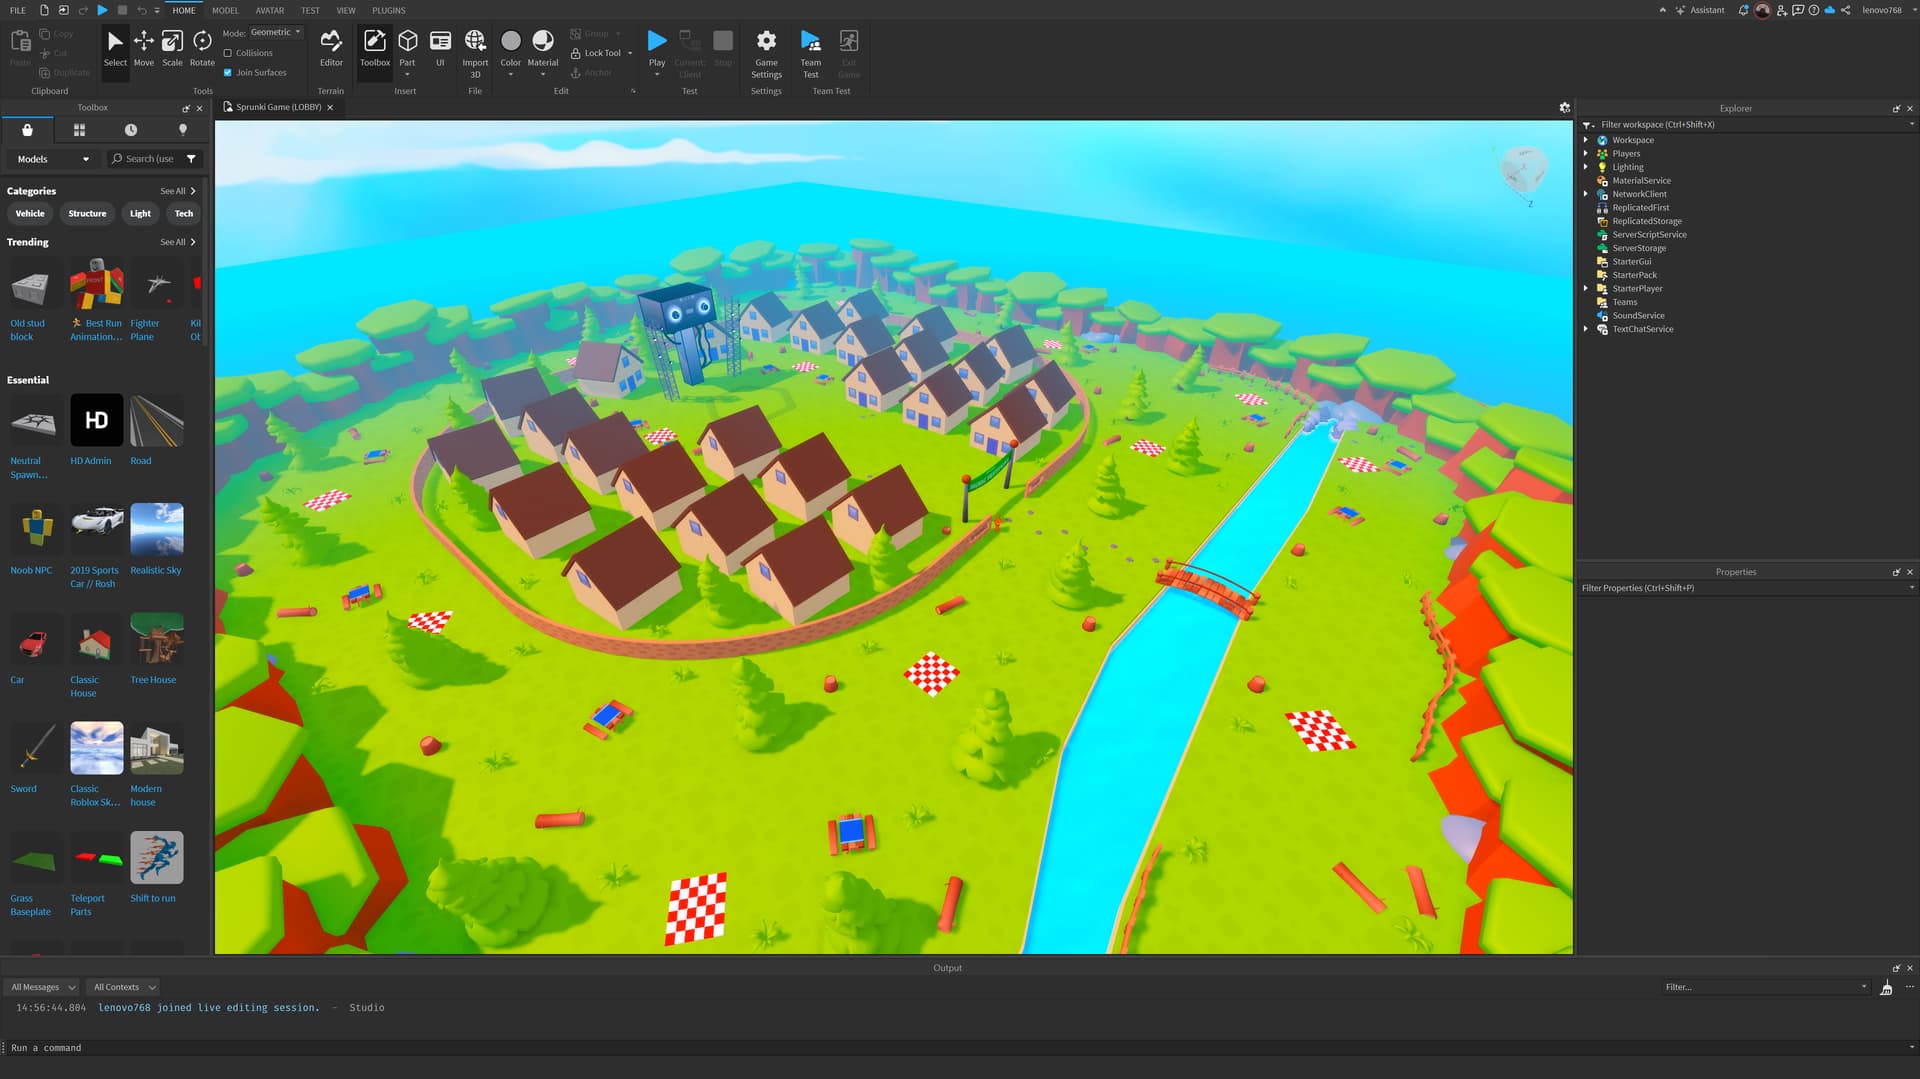The height and width of the screenshot is (1079, 1920).
Task: Open the Models category dropdown in Toolbox
Action: coord(50,158)
